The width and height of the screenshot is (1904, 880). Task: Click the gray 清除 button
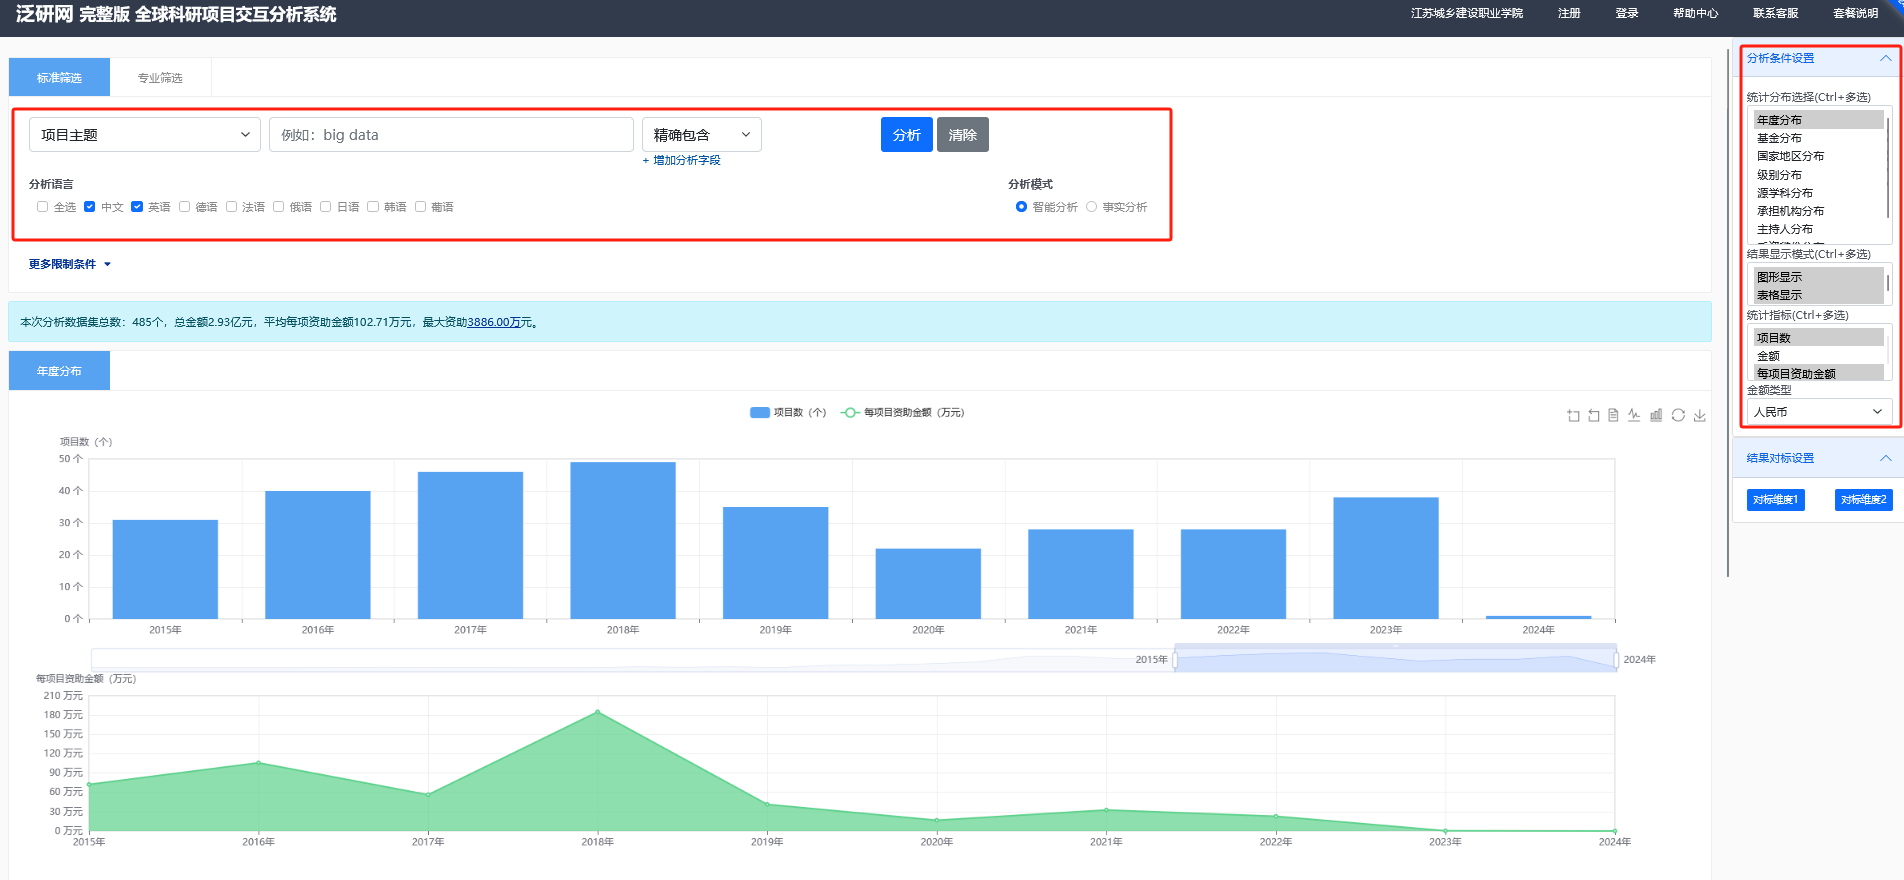coord(963,135)
